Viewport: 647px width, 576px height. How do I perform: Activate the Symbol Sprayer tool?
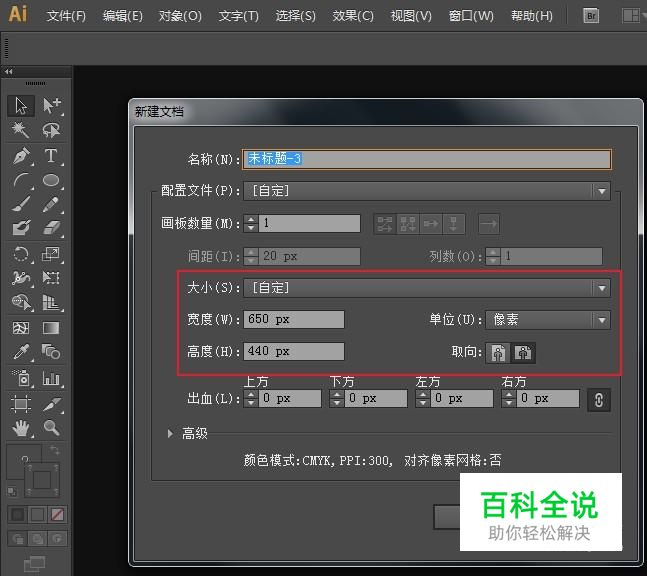(x=21, y=378)
